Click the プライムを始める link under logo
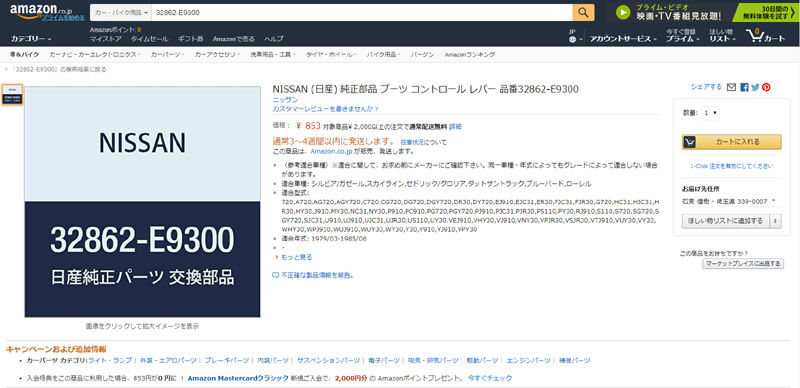This screenshot has width=800, height=388. coord(63,18)
